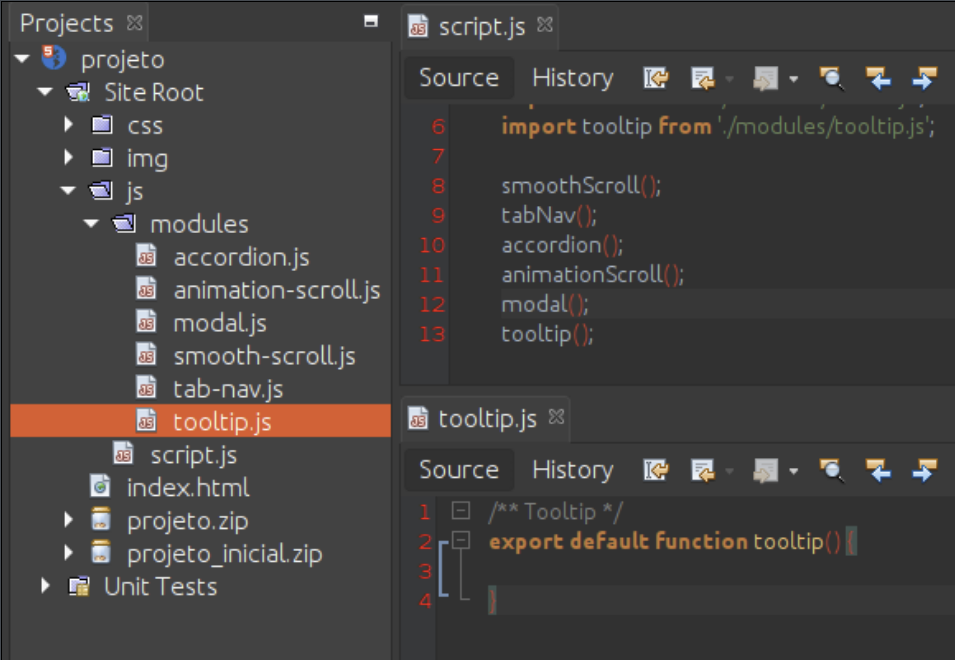
Task: Select index.html in the project tree
Action: click(187, 488)
